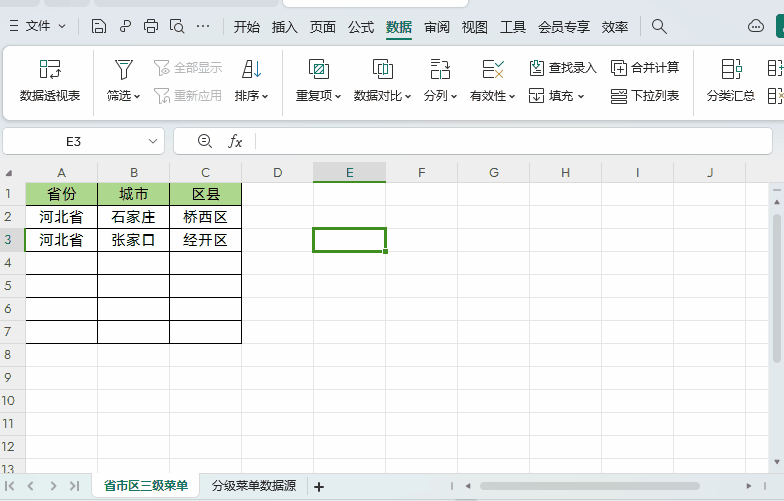Click the Print icon

coord(150,26)
